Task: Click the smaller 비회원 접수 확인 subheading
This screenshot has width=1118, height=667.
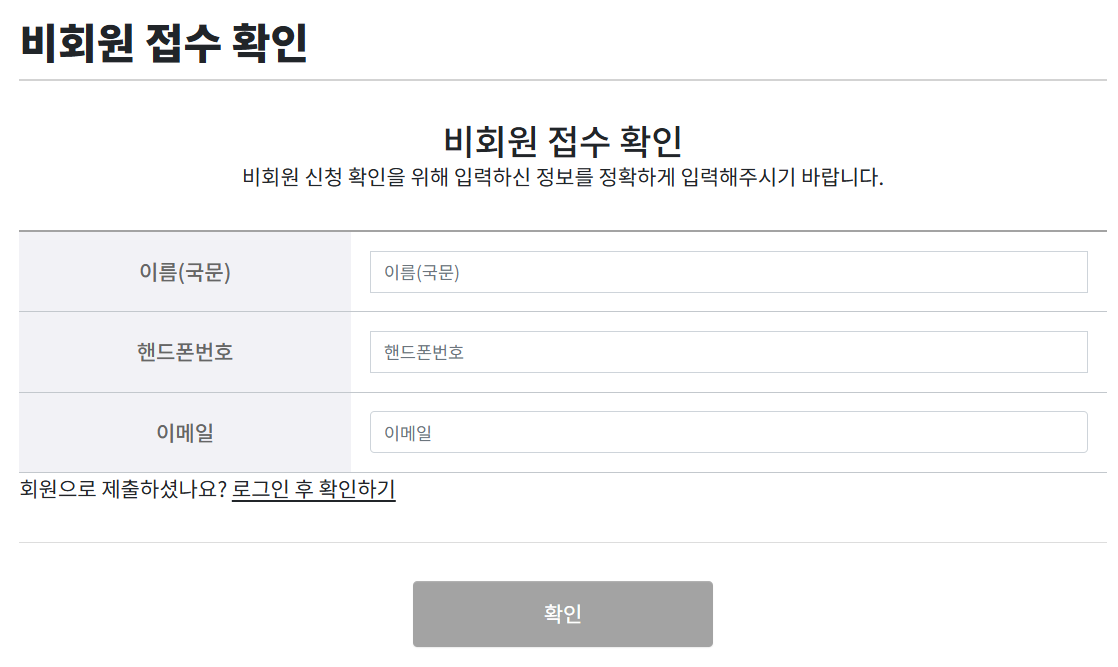Action: (x=562, y=141)
